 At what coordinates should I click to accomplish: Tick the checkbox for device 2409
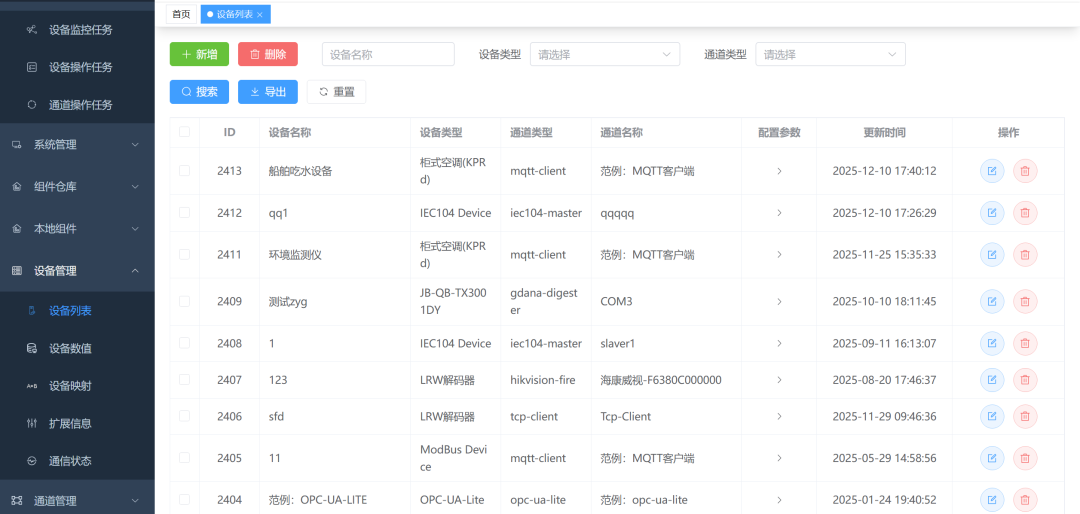click(184, 301)
